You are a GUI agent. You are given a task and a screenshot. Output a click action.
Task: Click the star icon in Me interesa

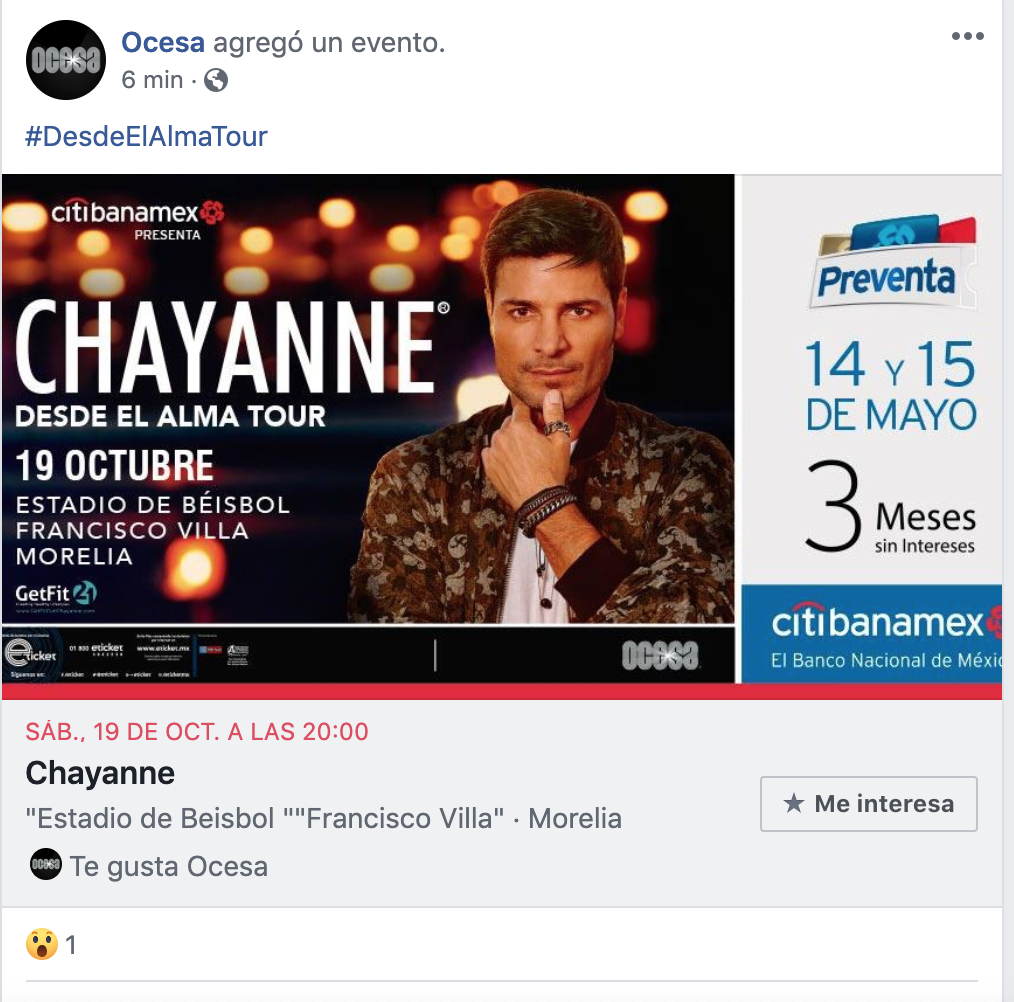tap(793, 803)
